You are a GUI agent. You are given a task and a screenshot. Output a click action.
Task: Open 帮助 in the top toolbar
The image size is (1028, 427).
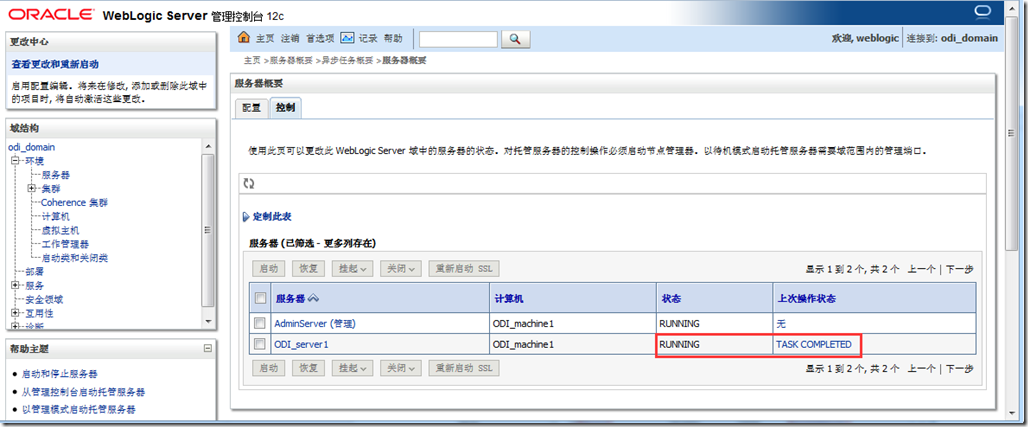(393, 39)
